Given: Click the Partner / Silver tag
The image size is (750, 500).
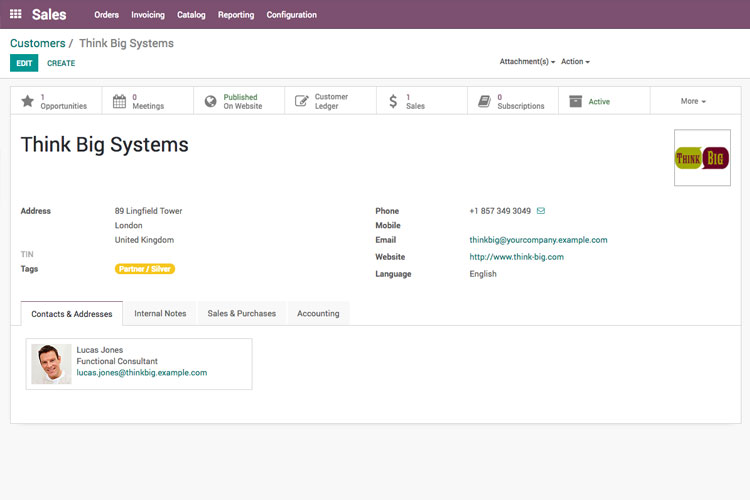Looking at the screenshot, I should pyautogui.click(x=144, y=269).
